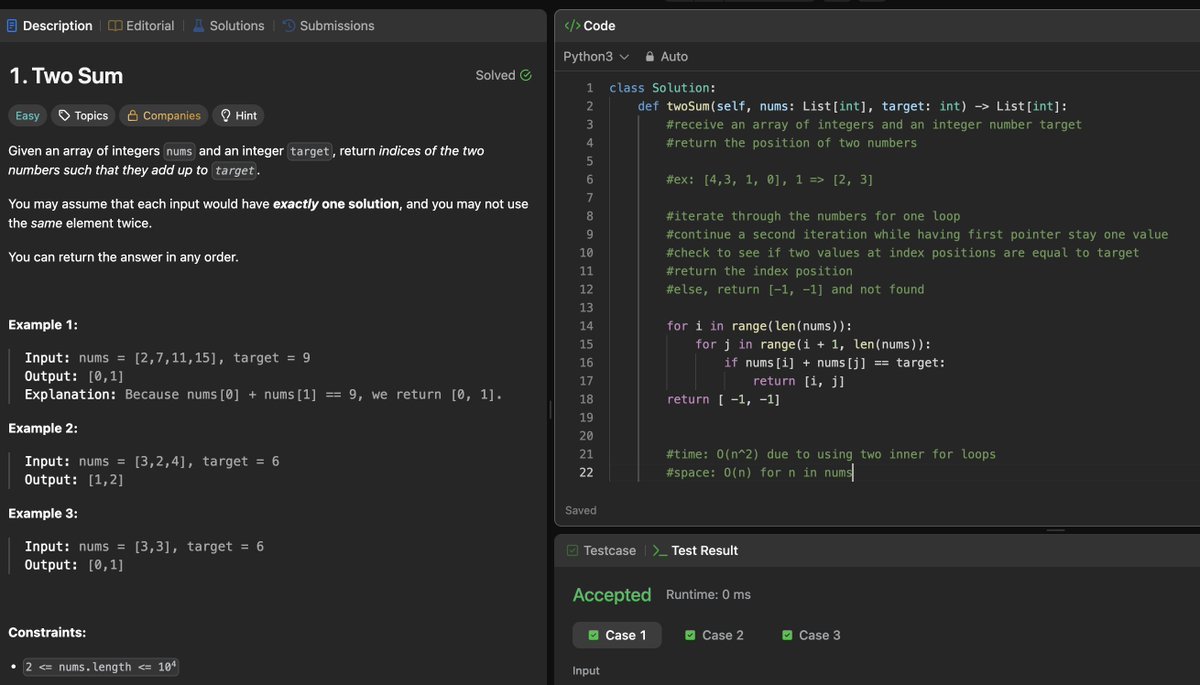
Task: Open the Solutions tab
Action: click(228, 26)
